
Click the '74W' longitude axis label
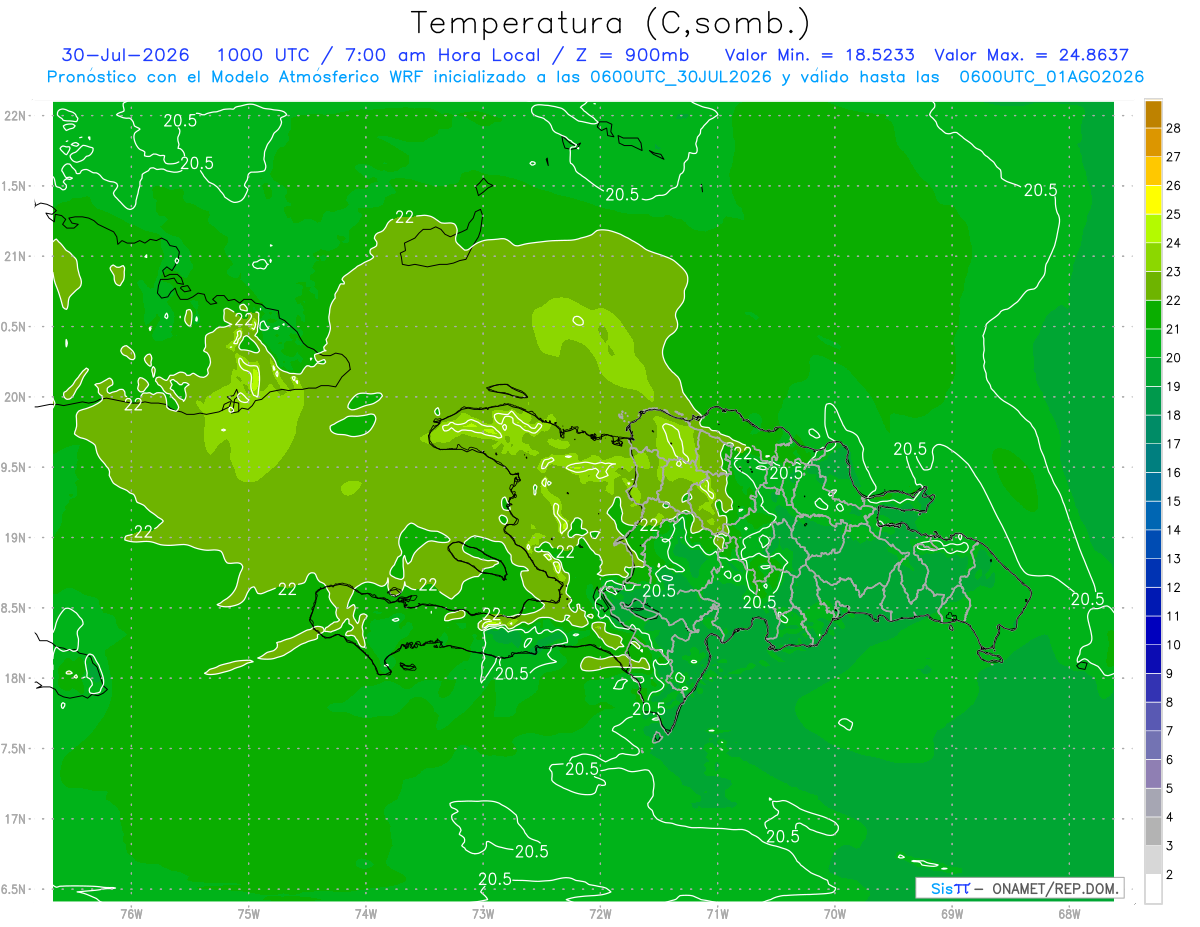[365, 913]
